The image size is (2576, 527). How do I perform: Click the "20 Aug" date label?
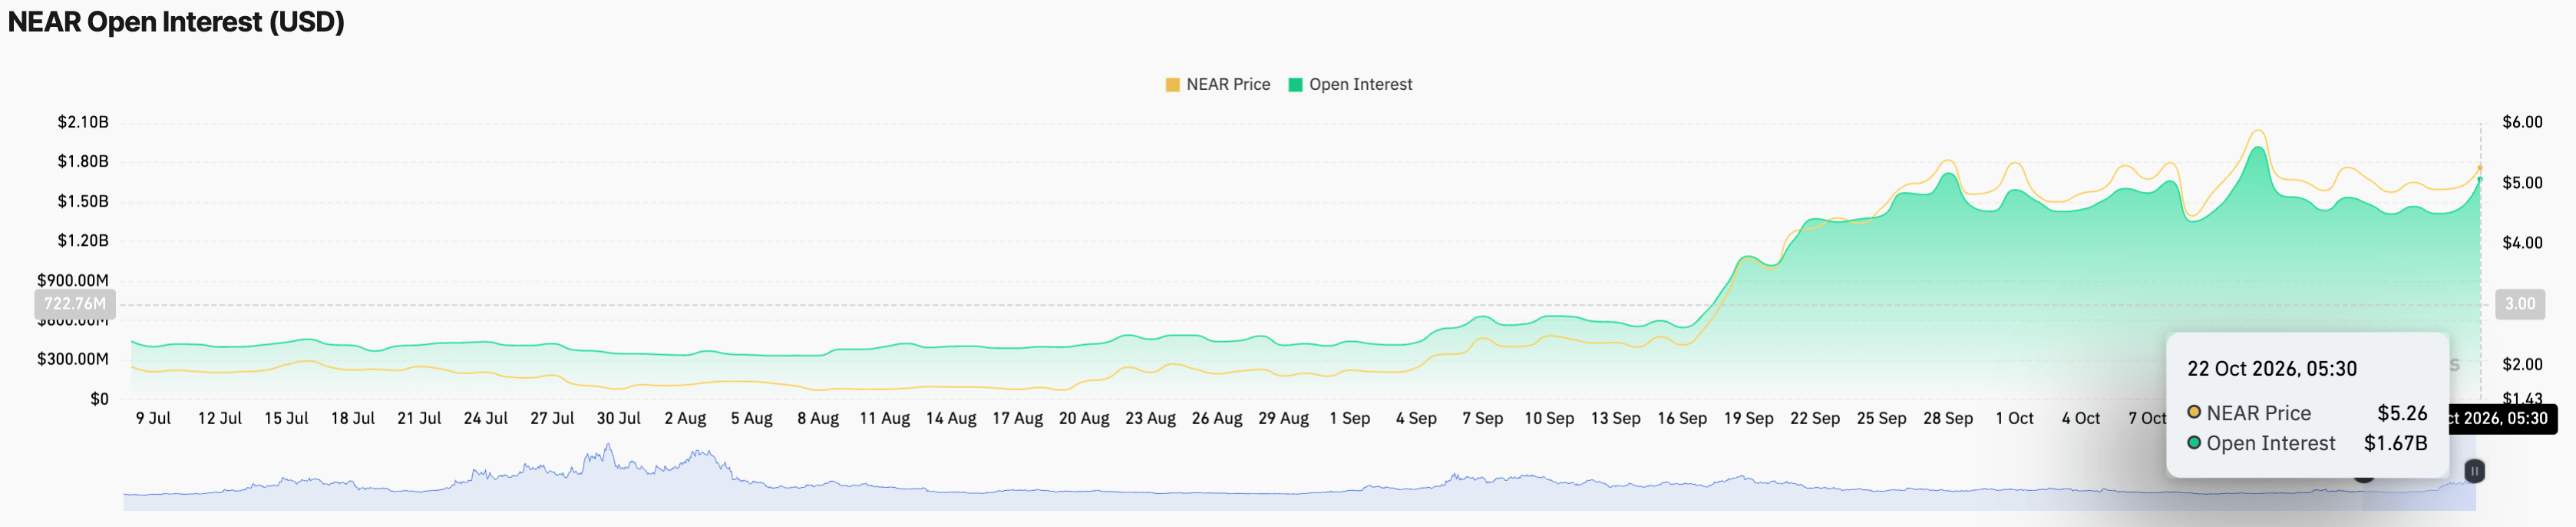[1084, 418]
